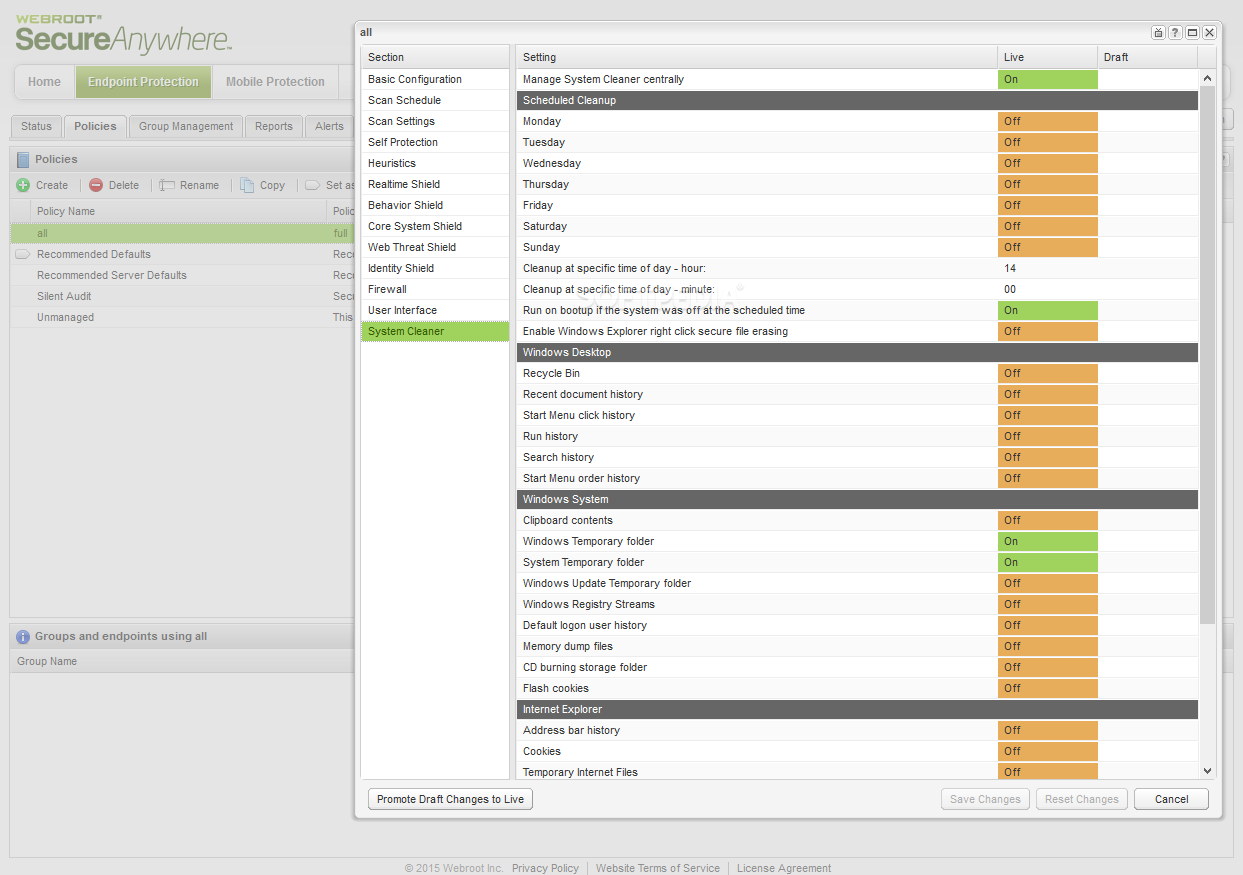Open the Website Terms of Service link
1243x875 pixels.
point(658,868)
